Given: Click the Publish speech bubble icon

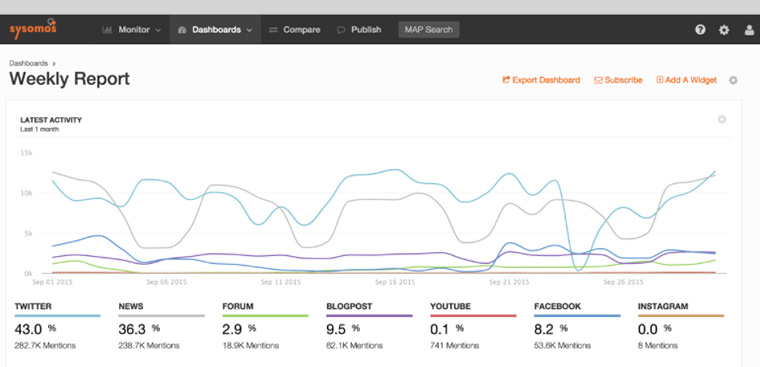Looking at the screenshot, I should pyautogui.click(x=341, y=30).
